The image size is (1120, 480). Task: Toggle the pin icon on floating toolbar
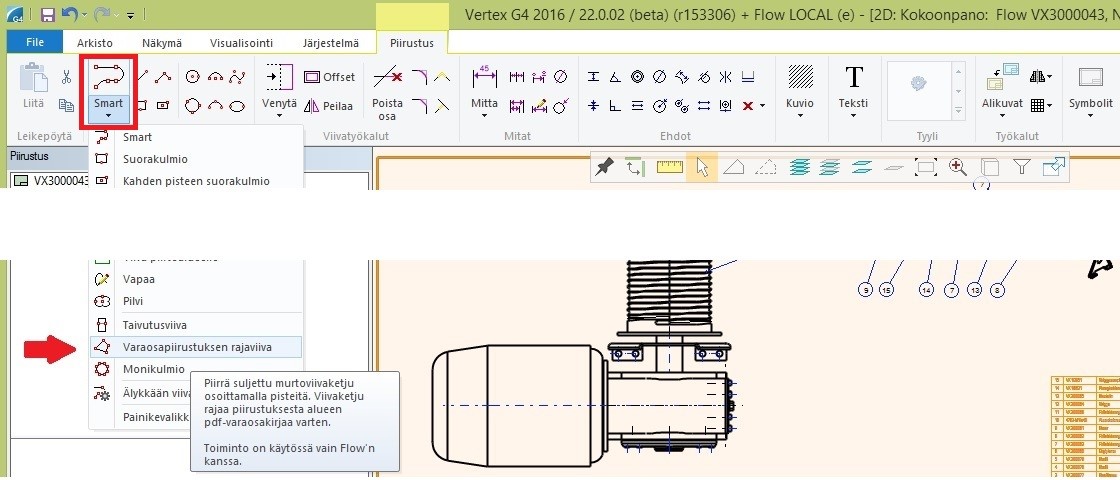coord(604,167)
